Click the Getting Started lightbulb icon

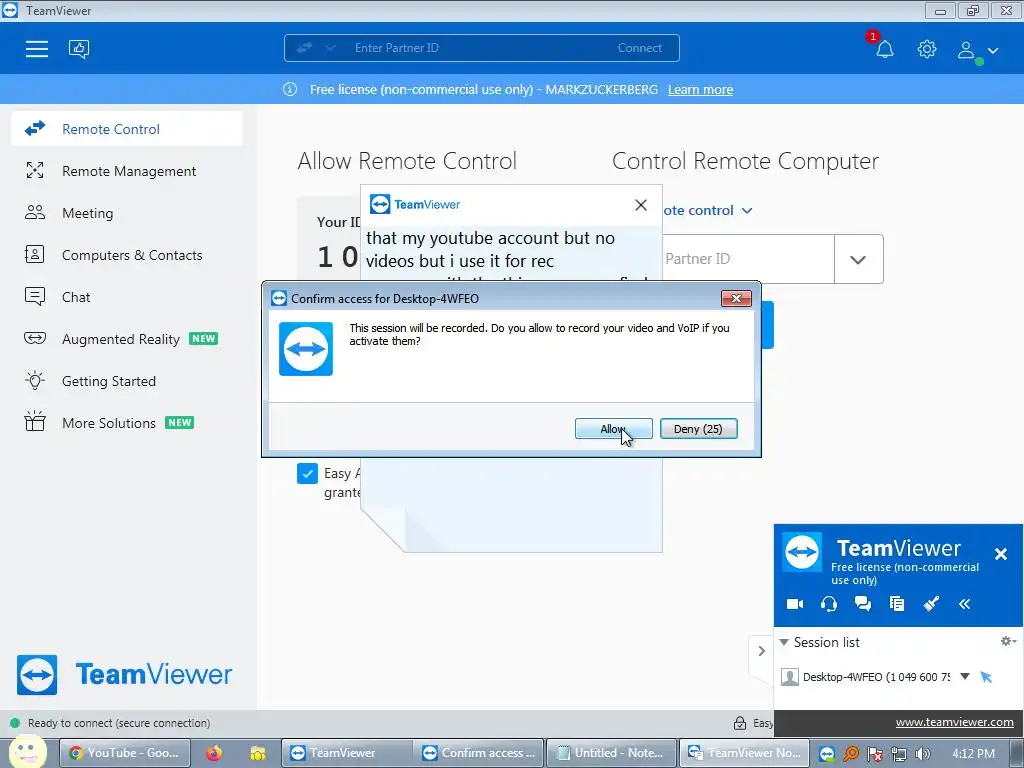35,380
